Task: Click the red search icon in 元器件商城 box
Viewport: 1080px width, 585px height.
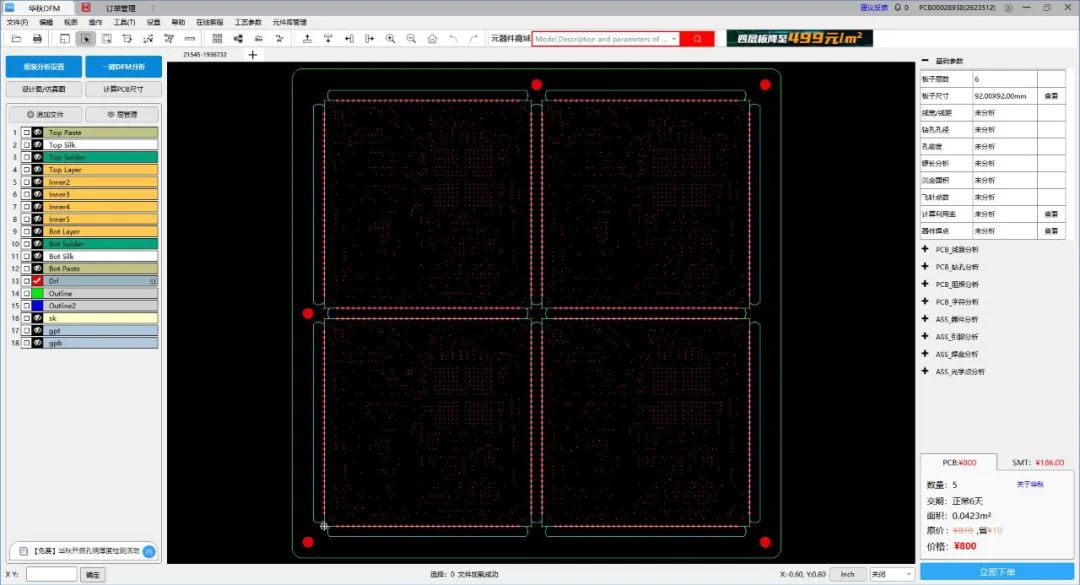Action: (x=699, y=39)
